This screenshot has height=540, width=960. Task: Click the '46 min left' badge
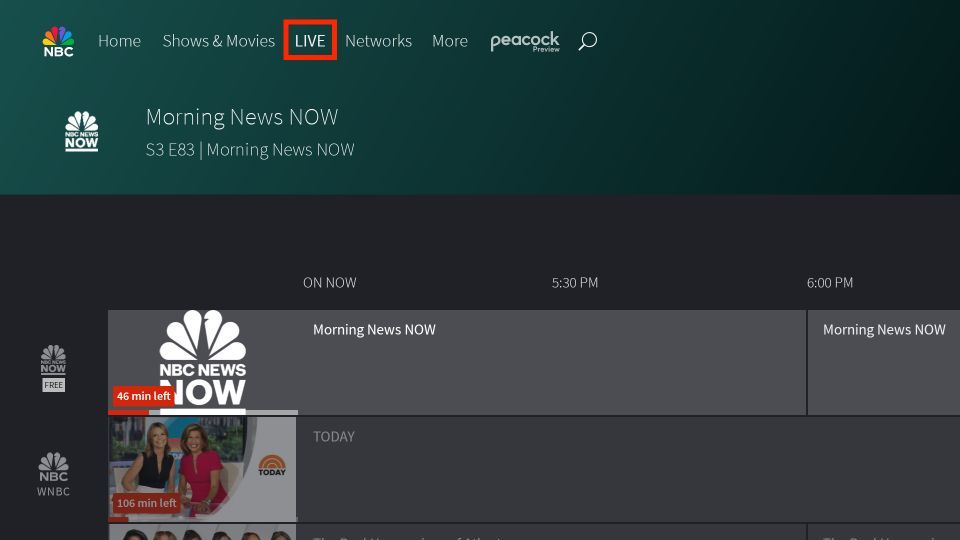144,396
